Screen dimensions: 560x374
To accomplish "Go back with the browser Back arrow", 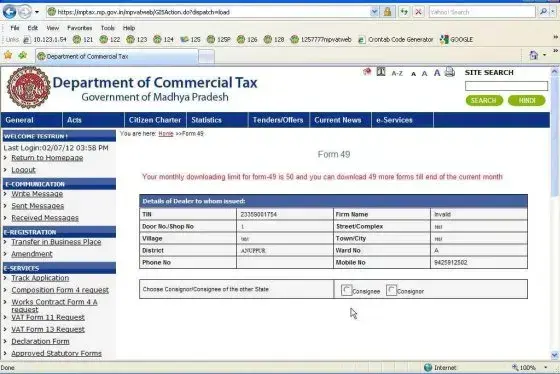I will 9,12.
